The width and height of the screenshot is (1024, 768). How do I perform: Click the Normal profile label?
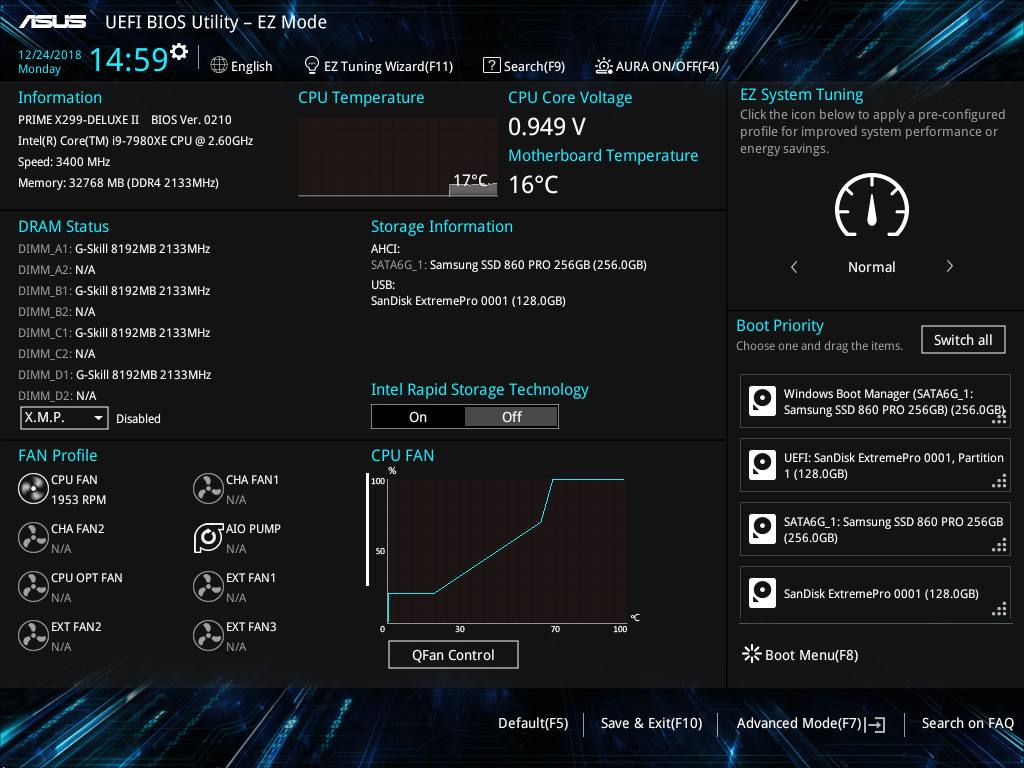click(872, 266)
